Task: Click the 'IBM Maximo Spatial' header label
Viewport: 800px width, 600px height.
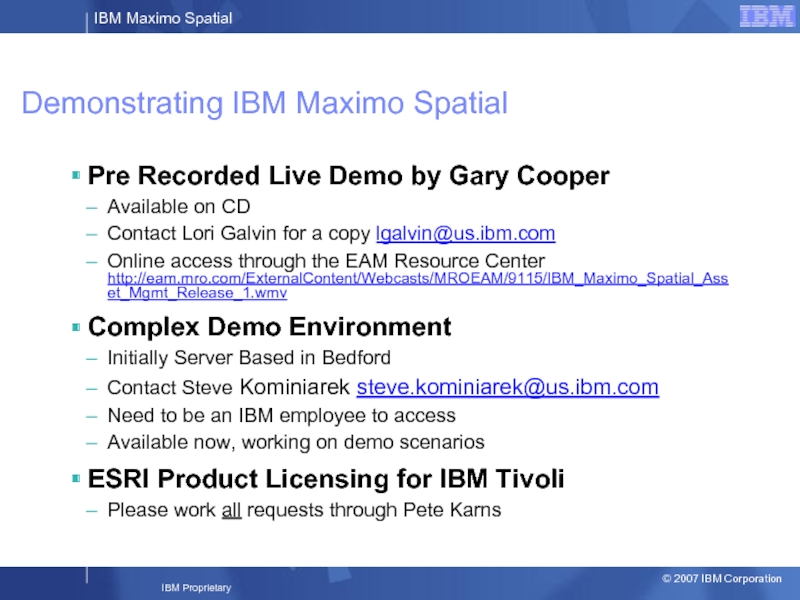Action: point(163,18)
